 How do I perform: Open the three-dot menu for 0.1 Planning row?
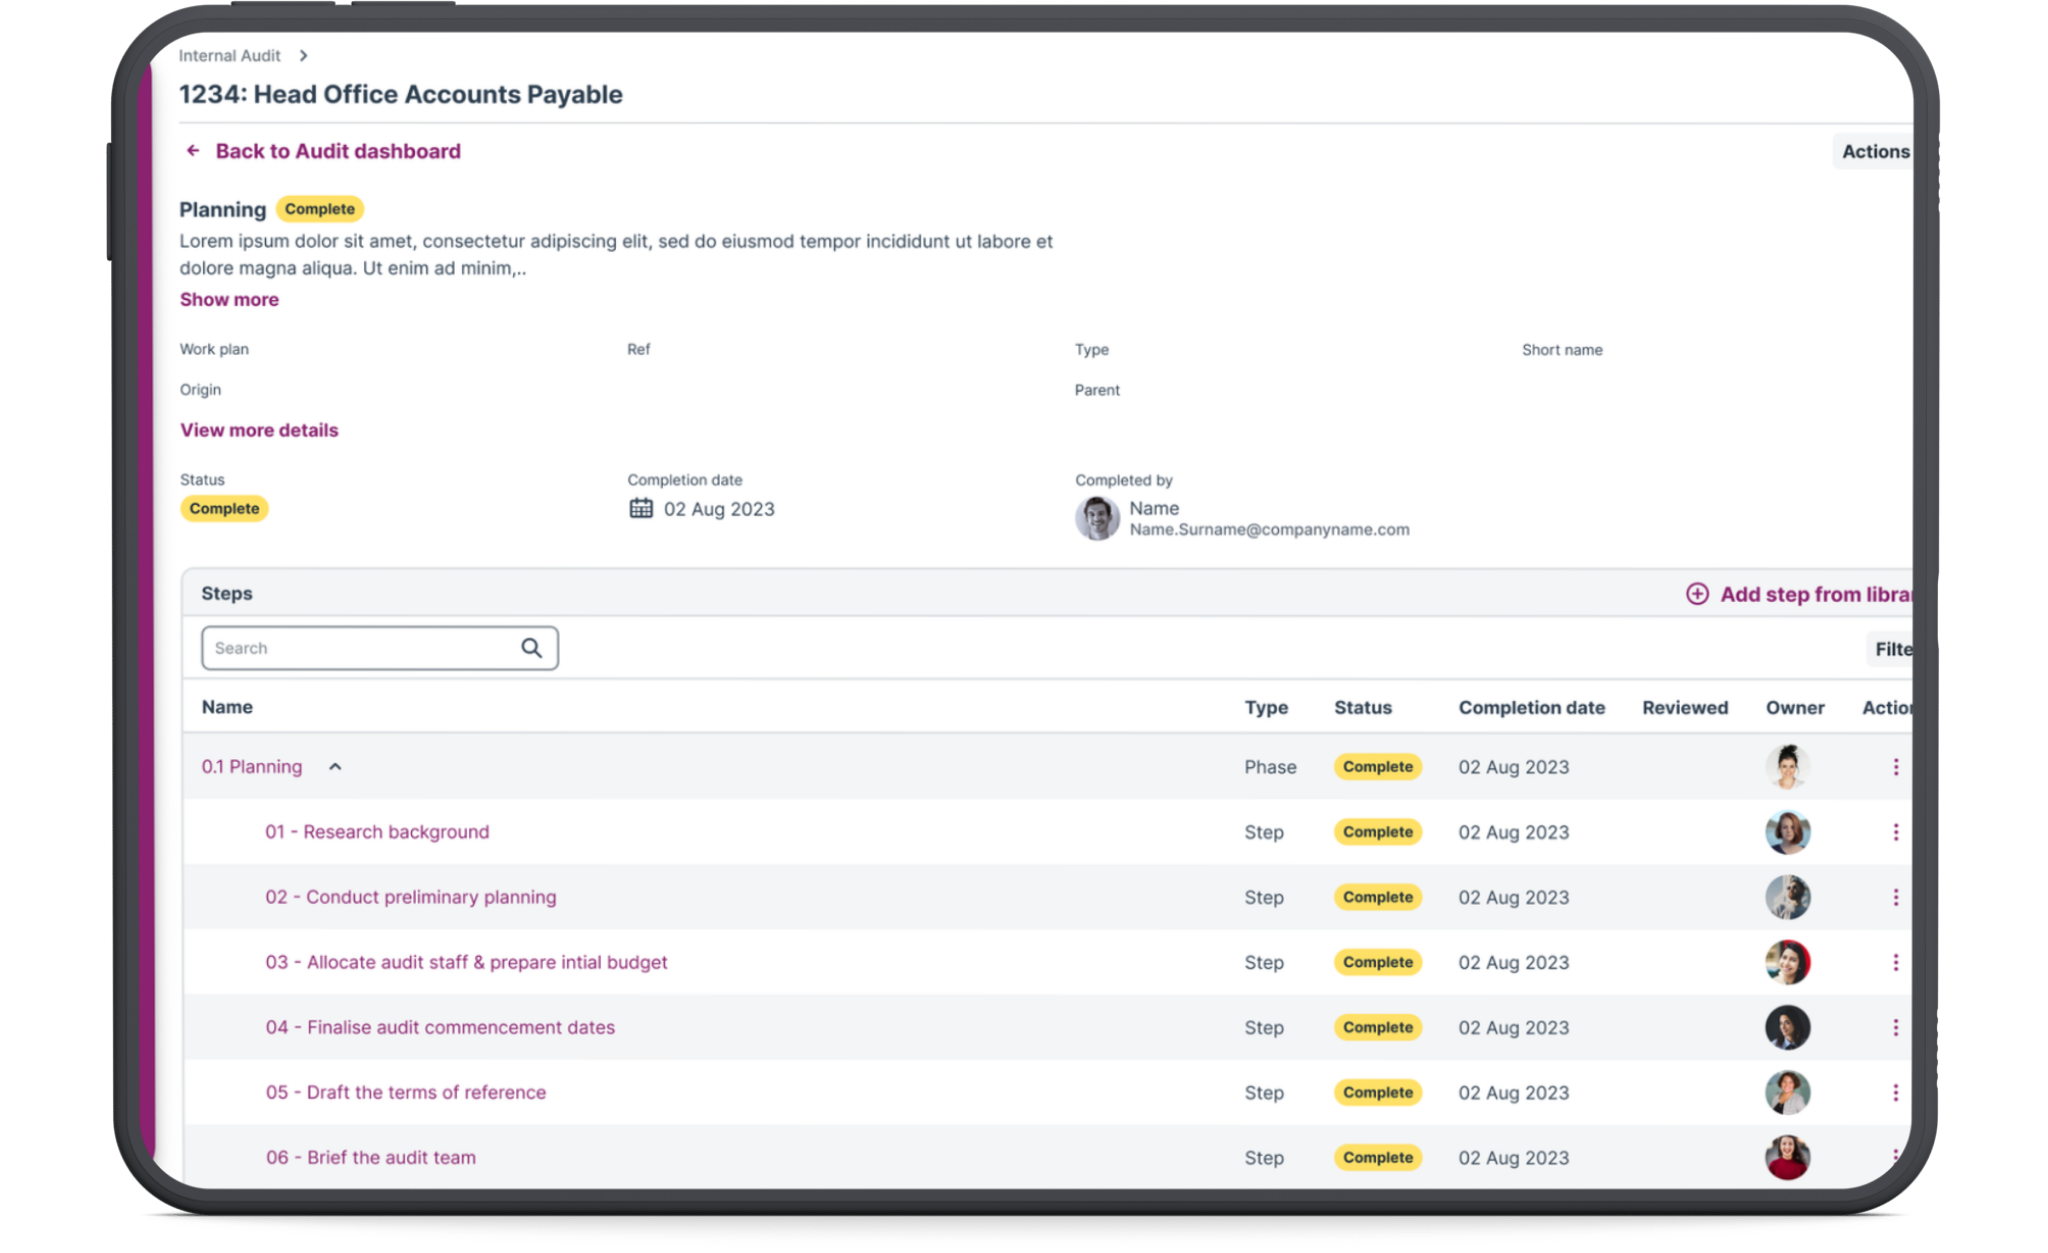1895,767
